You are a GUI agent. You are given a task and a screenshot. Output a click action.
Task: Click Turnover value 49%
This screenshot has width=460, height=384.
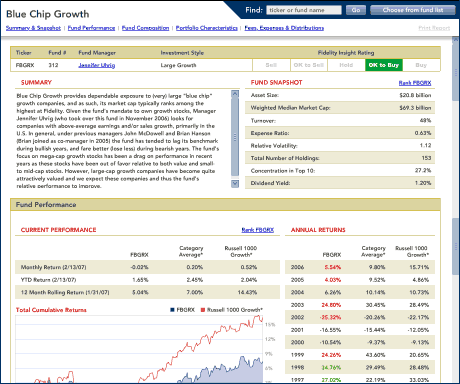(425, 120)
